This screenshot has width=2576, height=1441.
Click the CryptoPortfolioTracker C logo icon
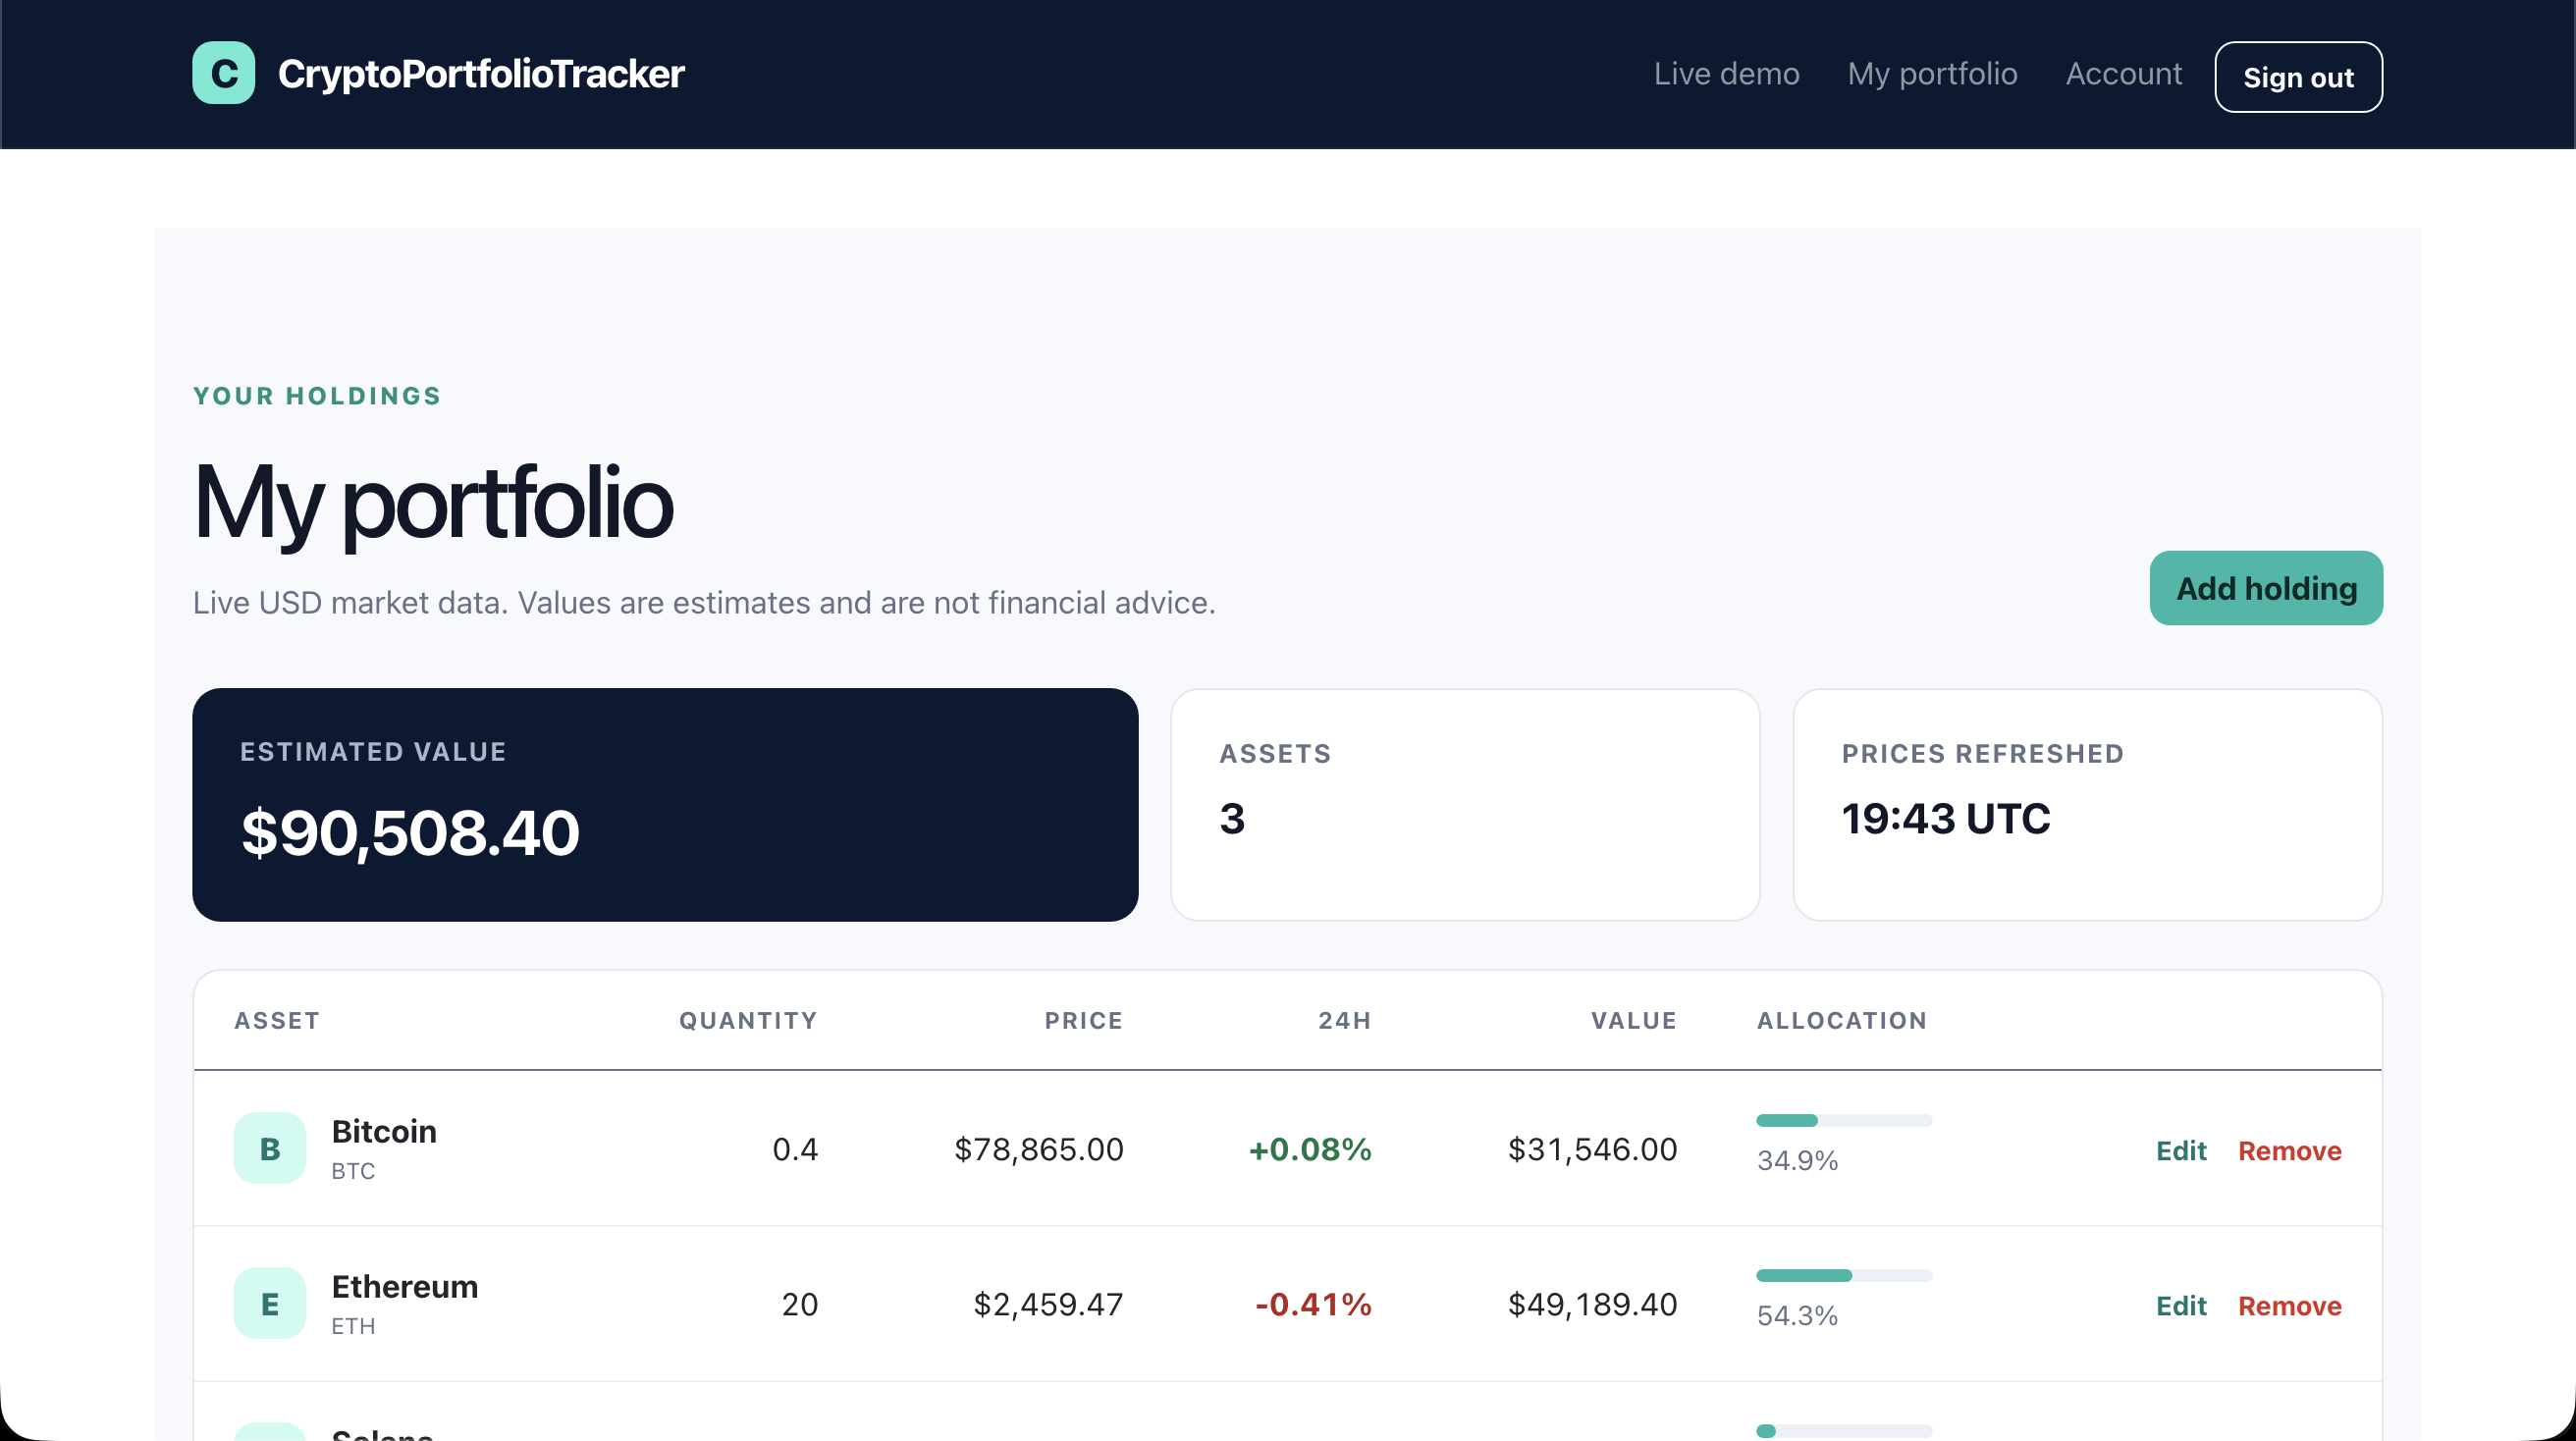pyautogui.click(x=223, y=73)
